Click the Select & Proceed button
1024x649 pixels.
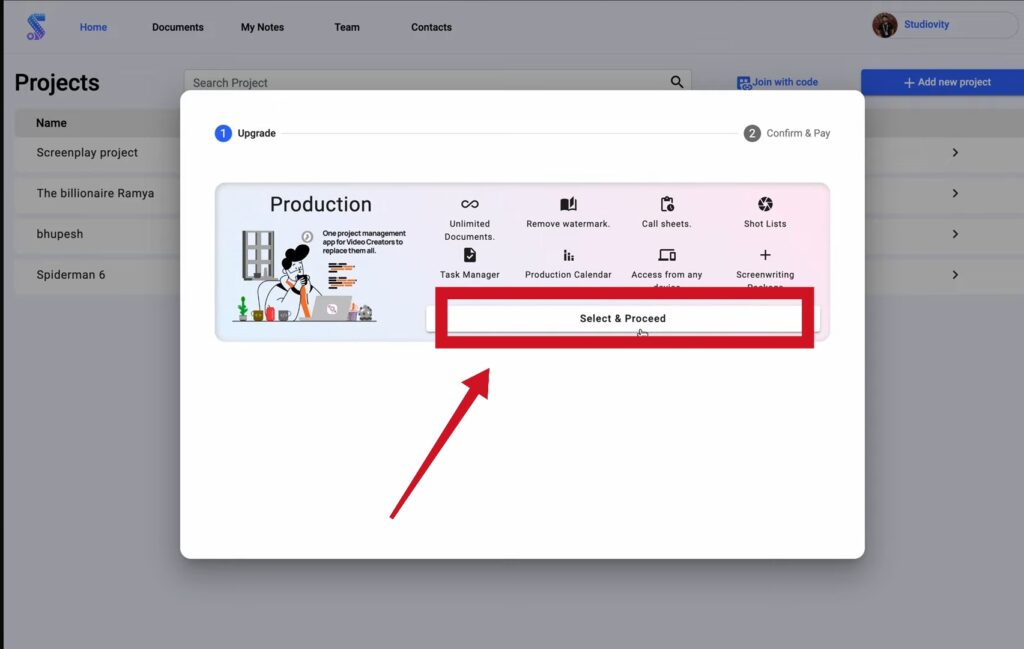click(623, 319)
